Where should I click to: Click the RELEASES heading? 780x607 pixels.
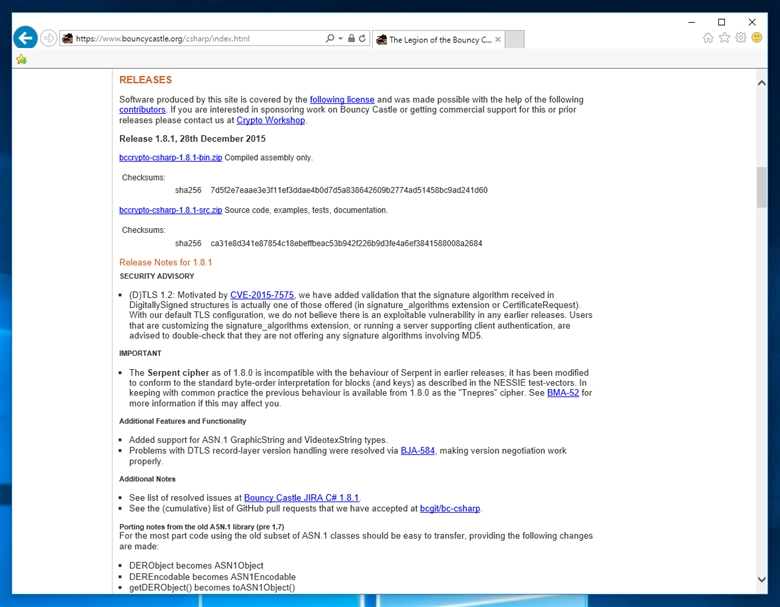[145, 80]
